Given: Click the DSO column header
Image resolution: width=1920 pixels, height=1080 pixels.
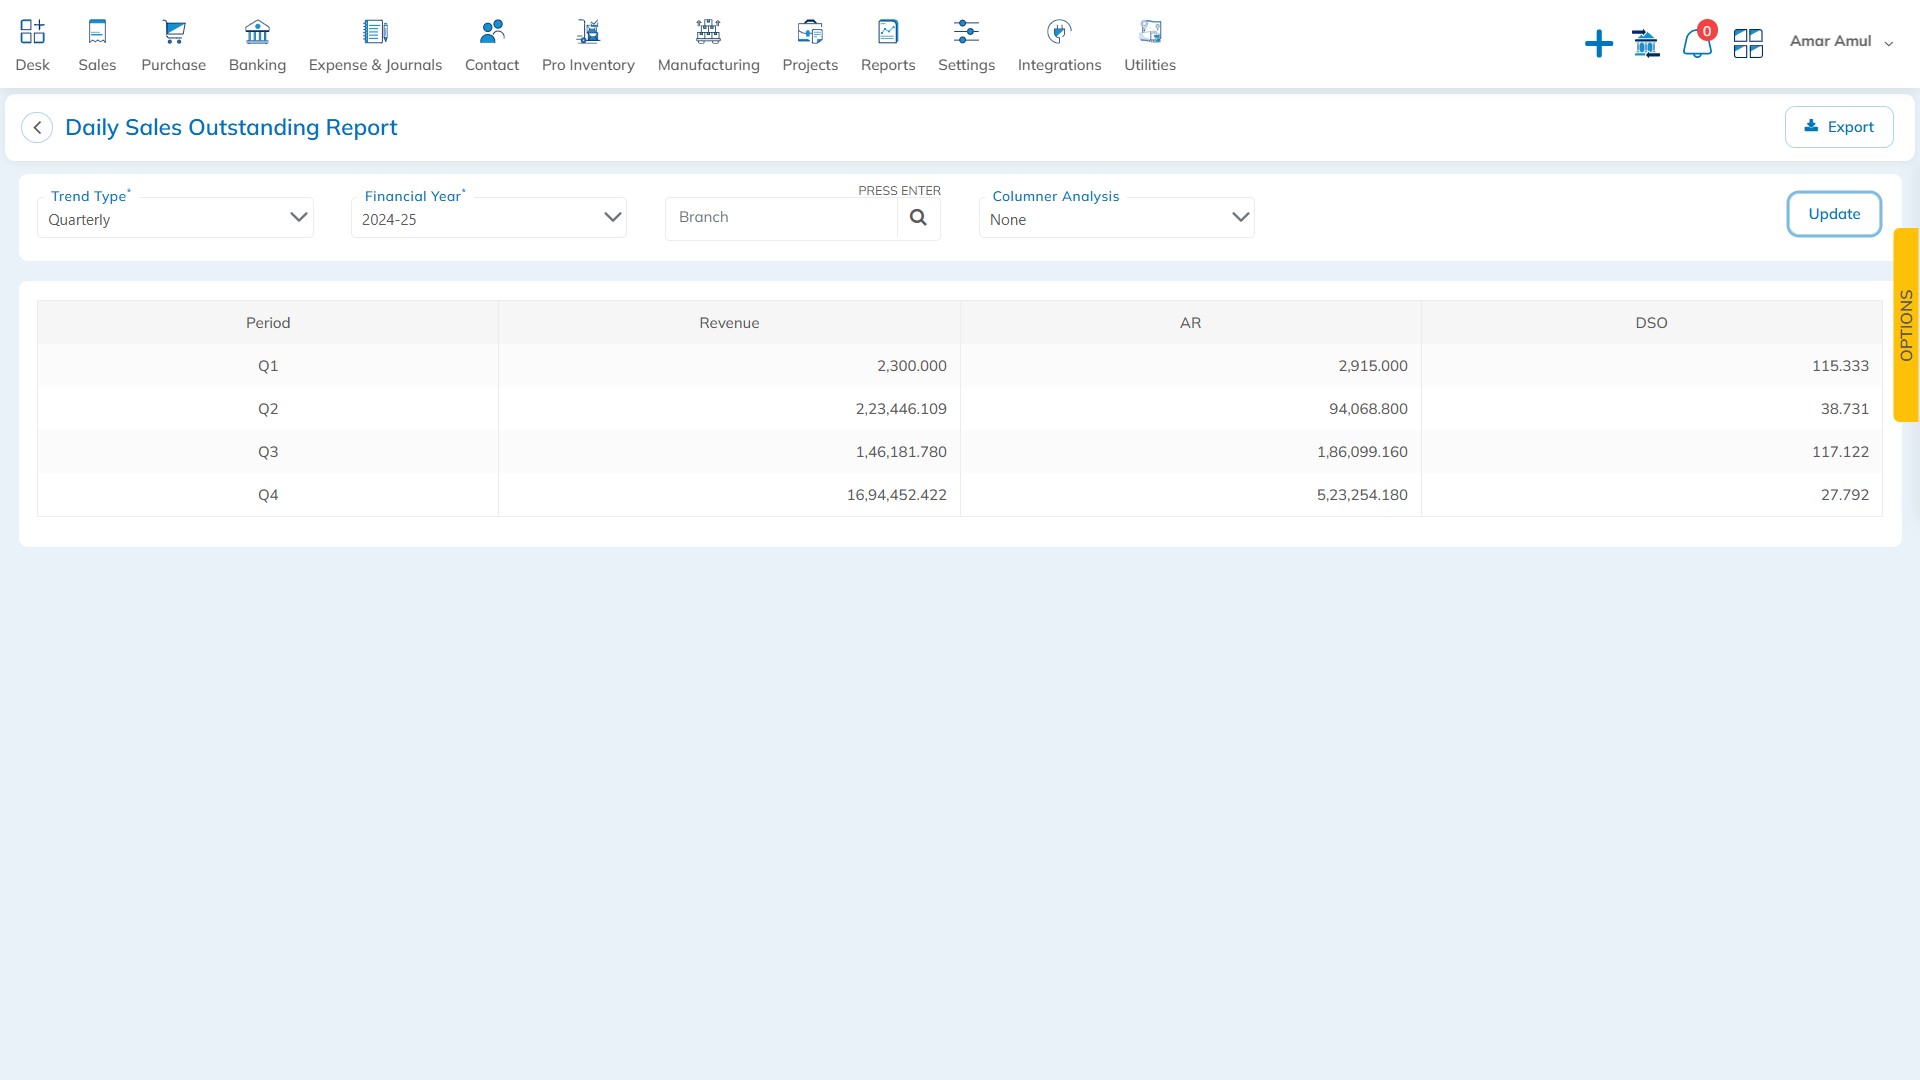Looking at the screenshot, I should tap(1651, 323).
